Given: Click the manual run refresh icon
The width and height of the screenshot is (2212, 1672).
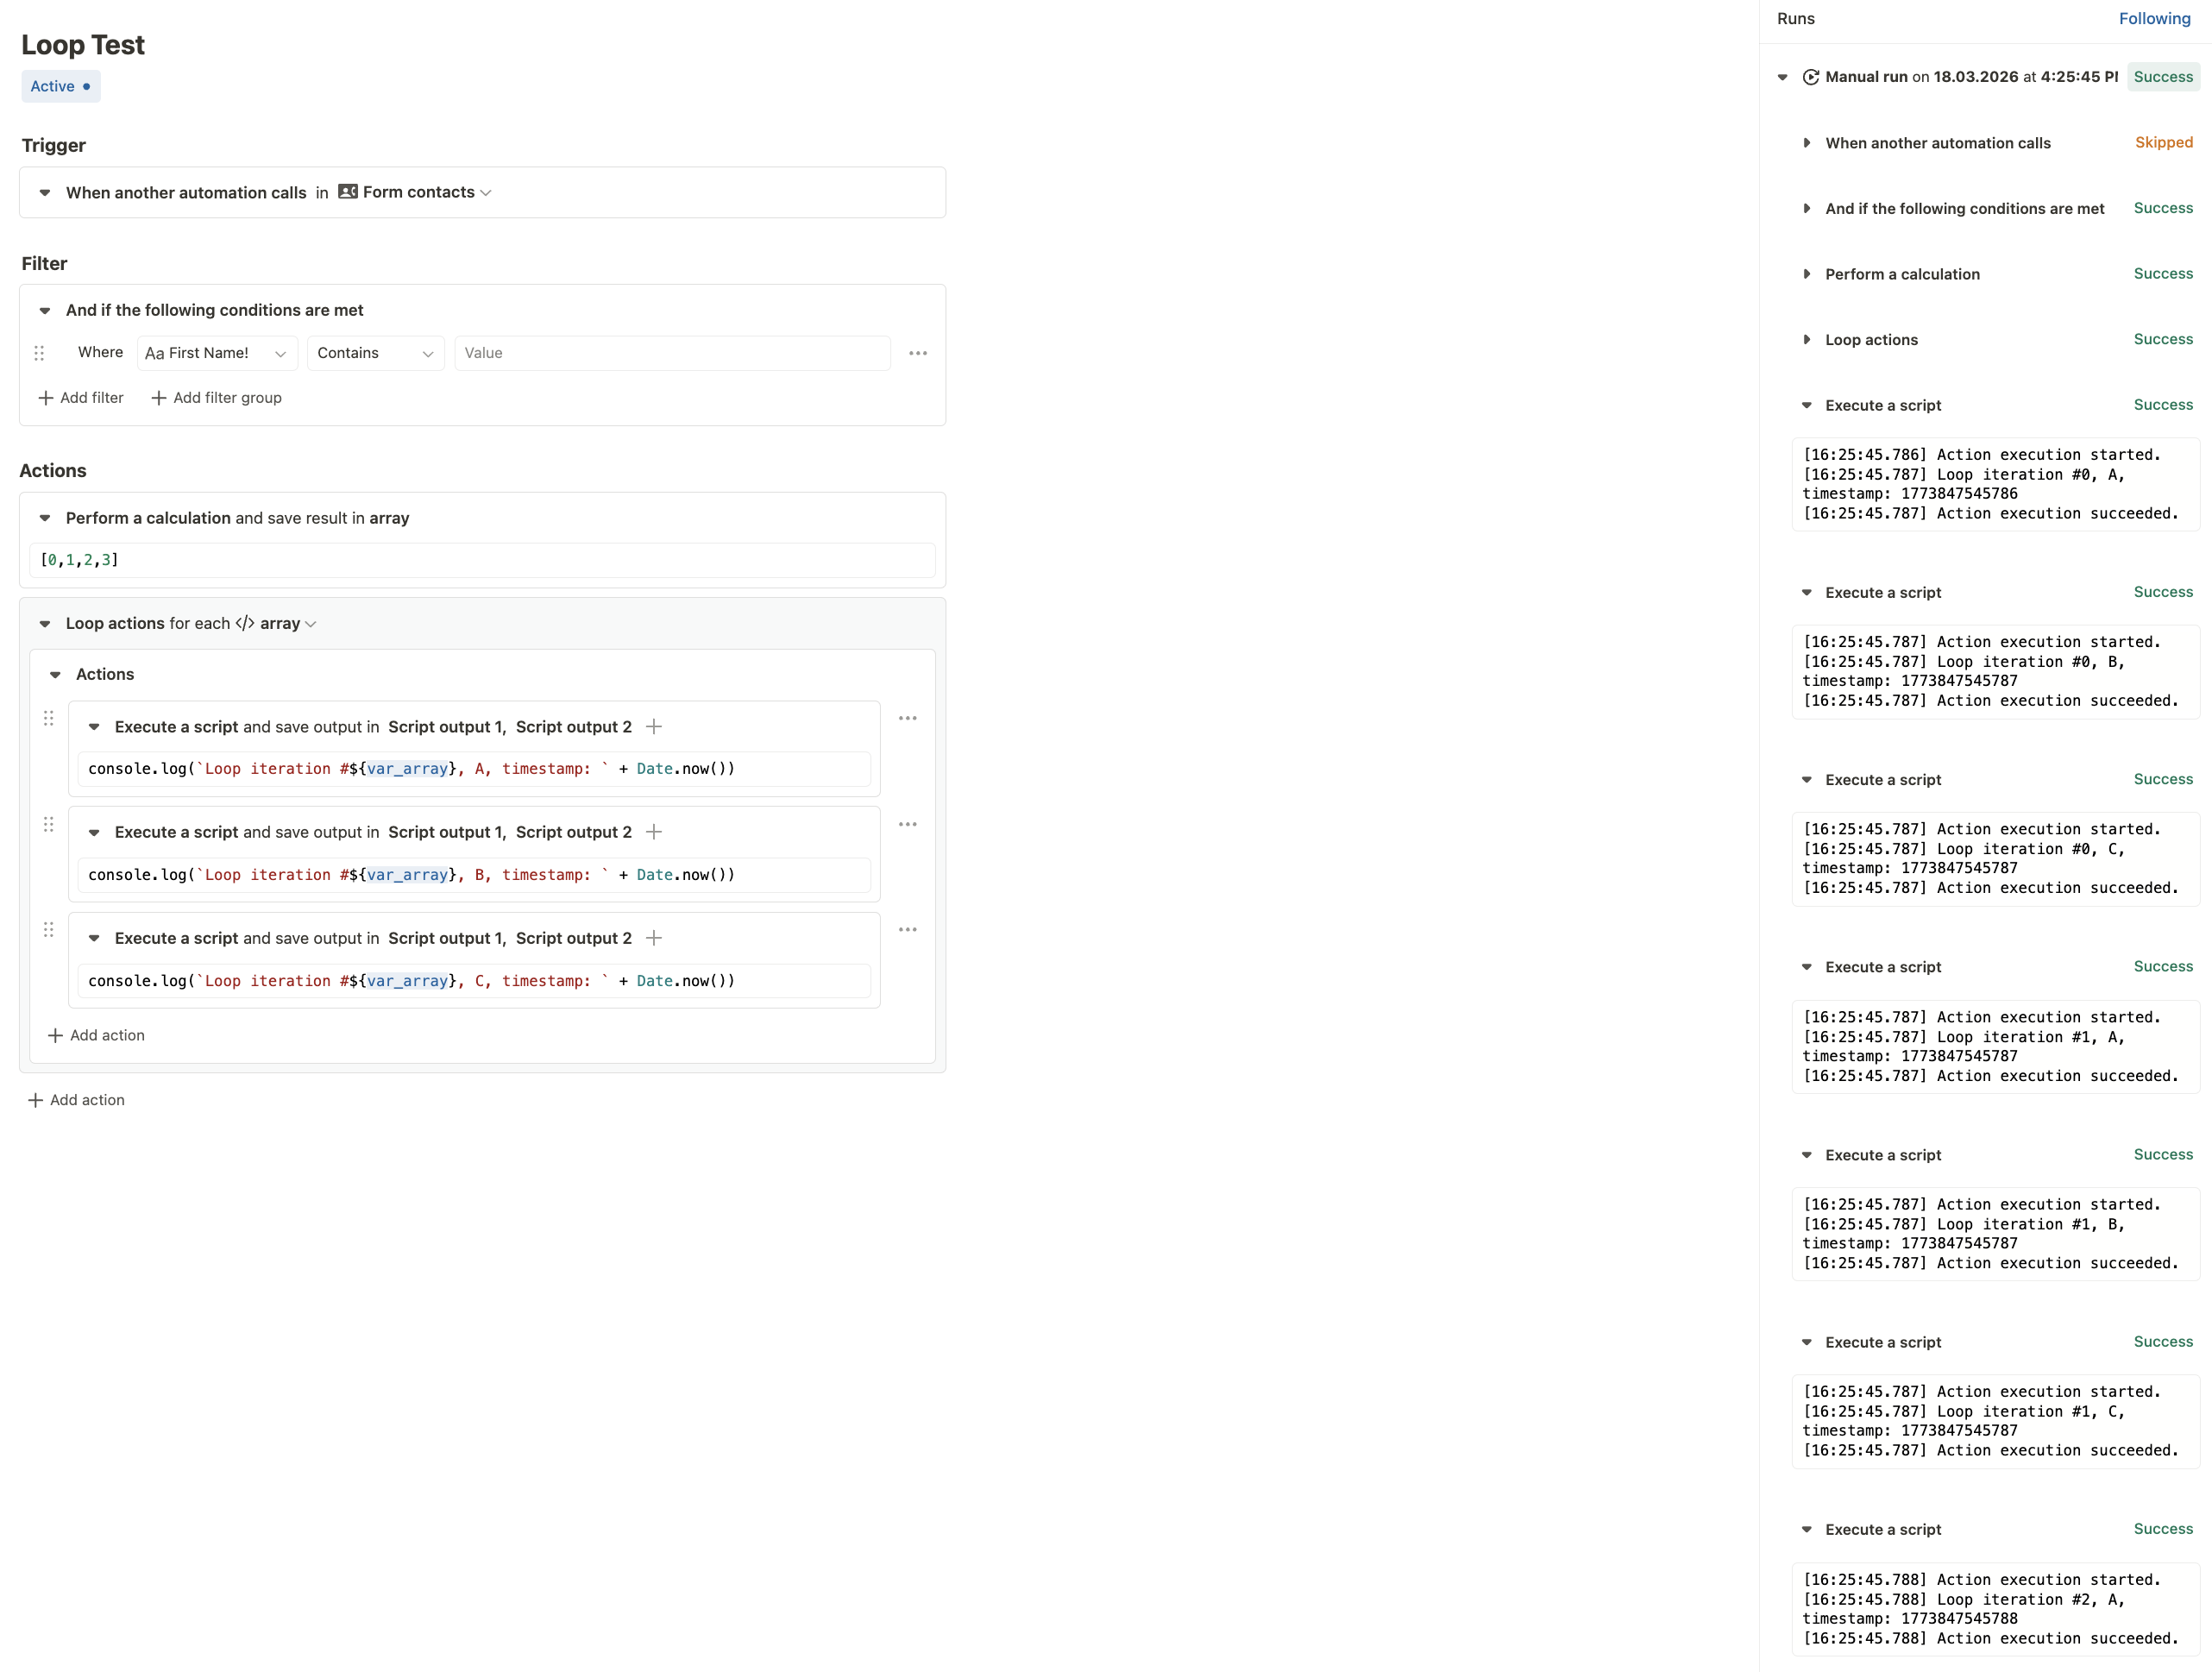Looking at the screenshot, I should [1810, 77].
